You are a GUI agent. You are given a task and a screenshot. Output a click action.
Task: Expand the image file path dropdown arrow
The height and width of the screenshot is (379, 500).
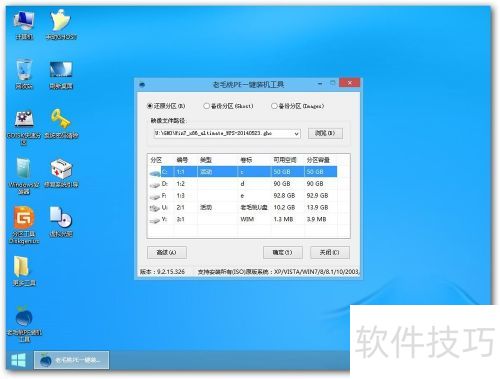coord(296,134)
